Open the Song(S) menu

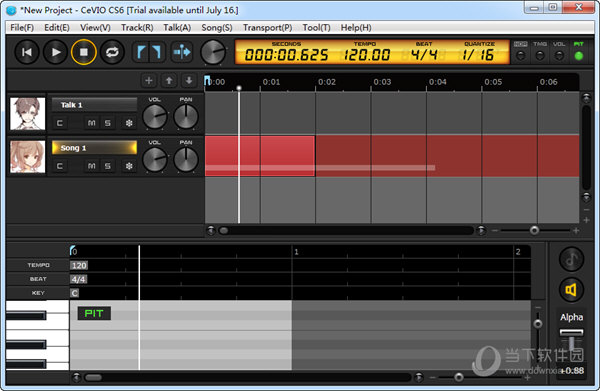click(x=217, y=28)
